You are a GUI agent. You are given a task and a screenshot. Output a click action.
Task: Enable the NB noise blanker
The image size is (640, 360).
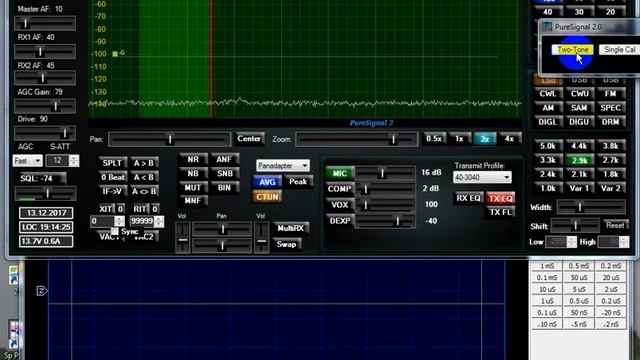[x=193, y=173]
